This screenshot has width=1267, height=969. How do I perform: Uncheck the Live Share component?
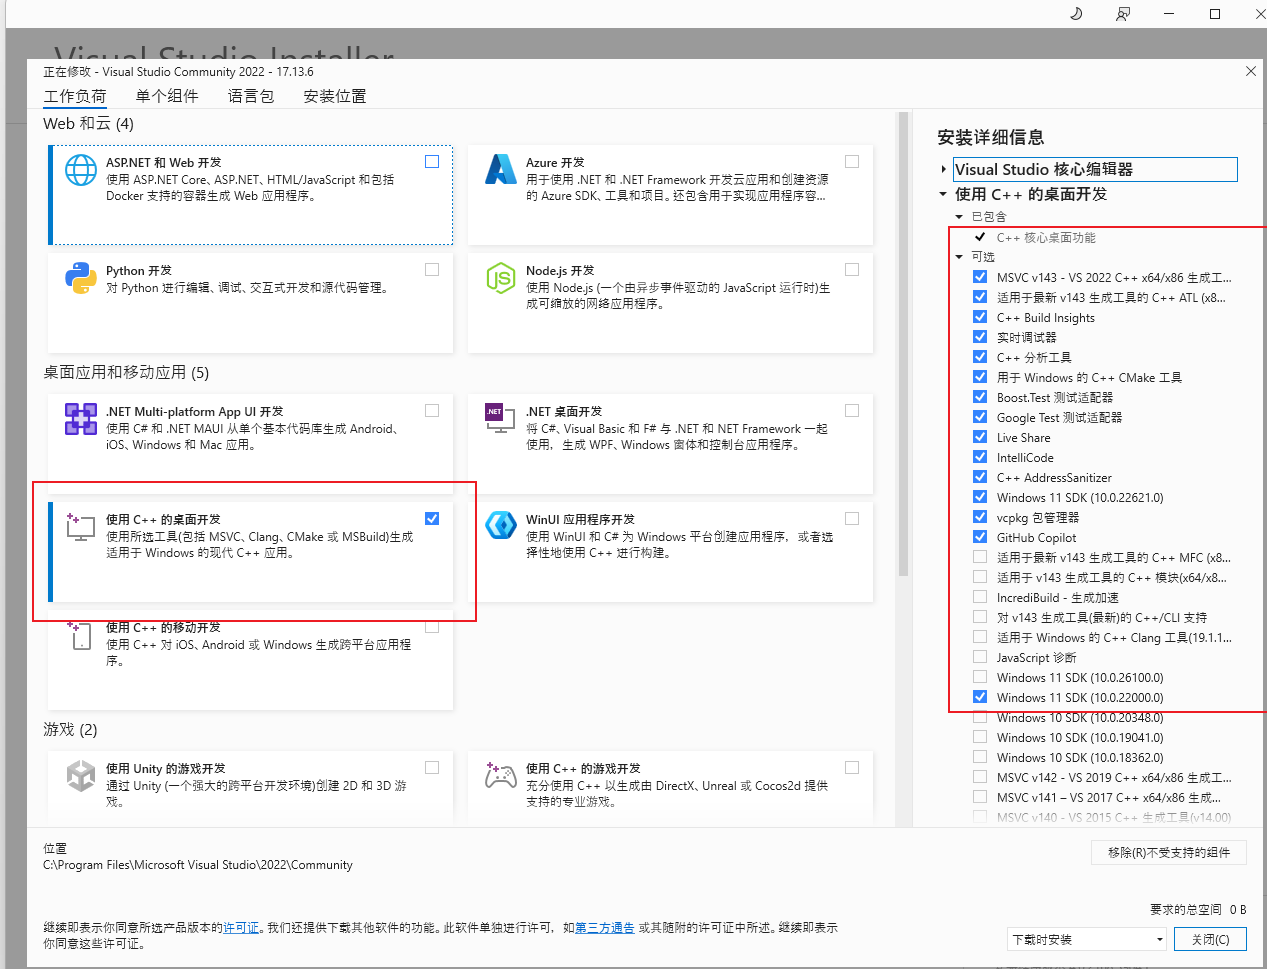point(980,437)
